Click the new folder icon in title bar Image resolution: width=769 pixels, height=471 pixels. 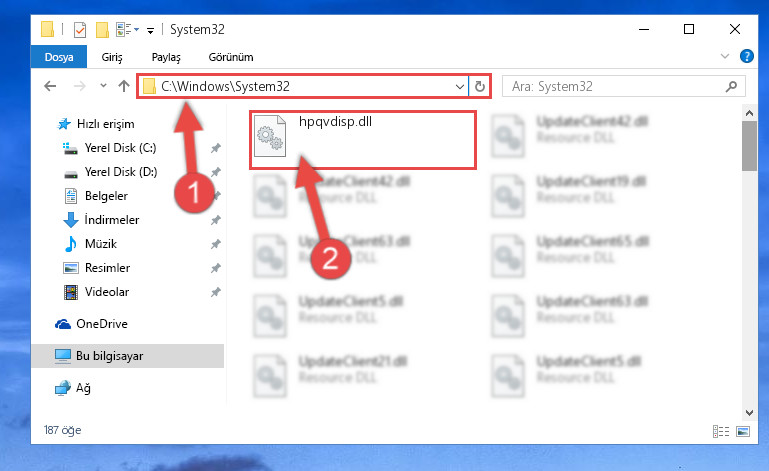(x=102, y=30)
